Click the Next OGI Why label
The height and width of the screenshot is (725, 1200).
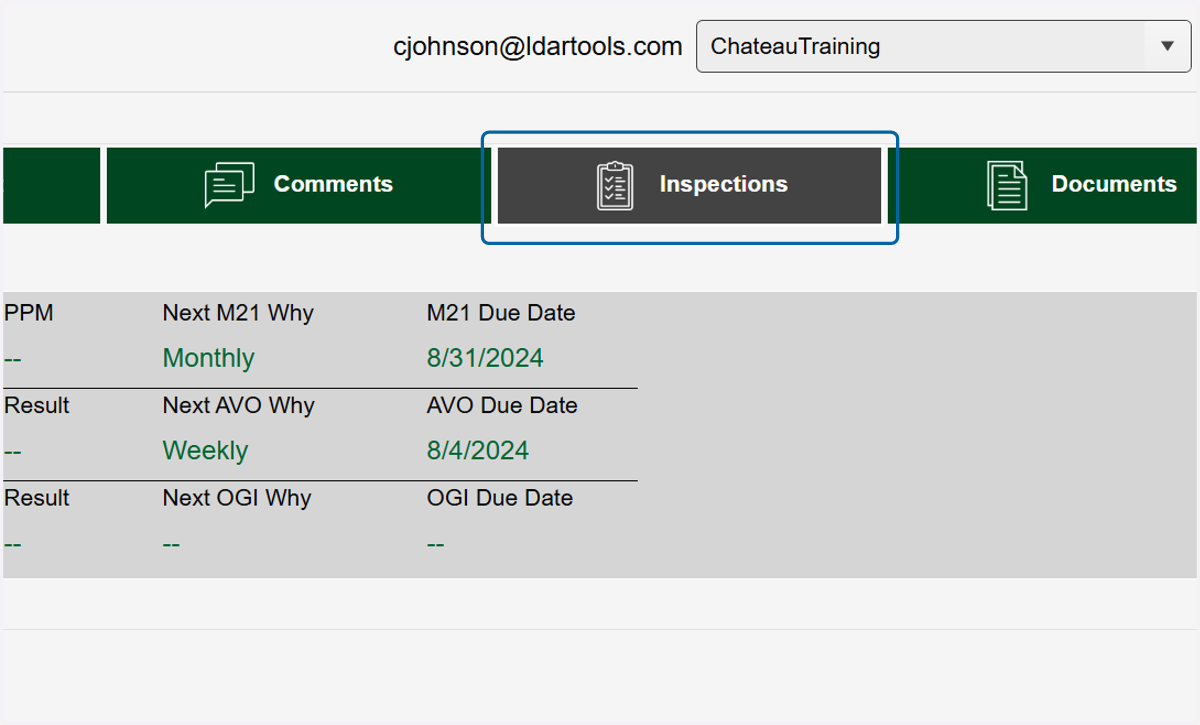point(237,498)
